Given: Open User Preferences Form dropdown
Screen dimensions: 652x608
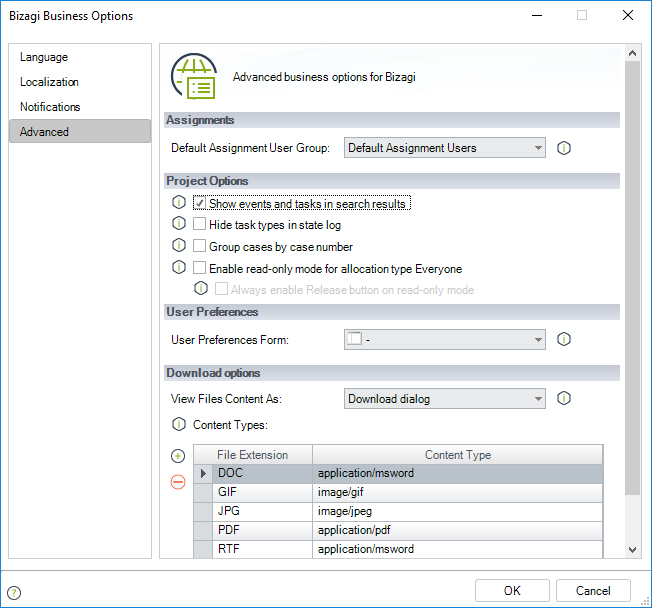Looking at the screenshot, I should 445,340.
